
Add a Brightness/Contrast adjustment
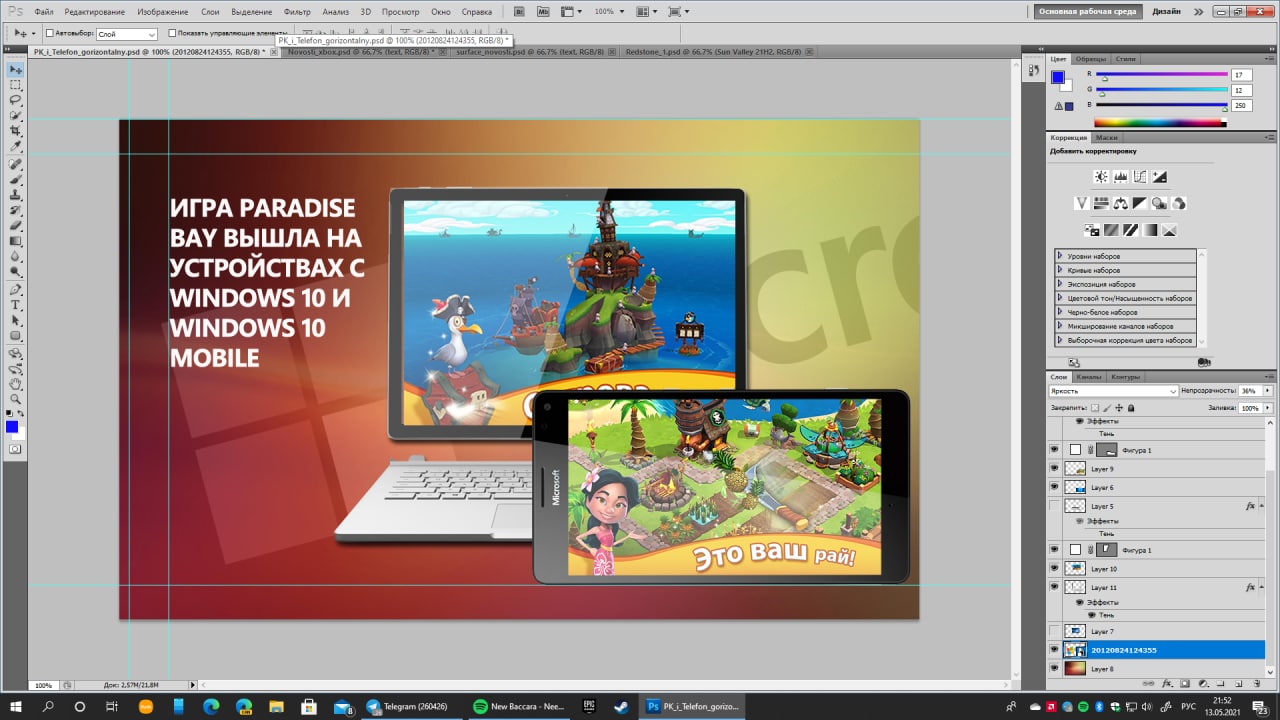tap(1101, 177)
